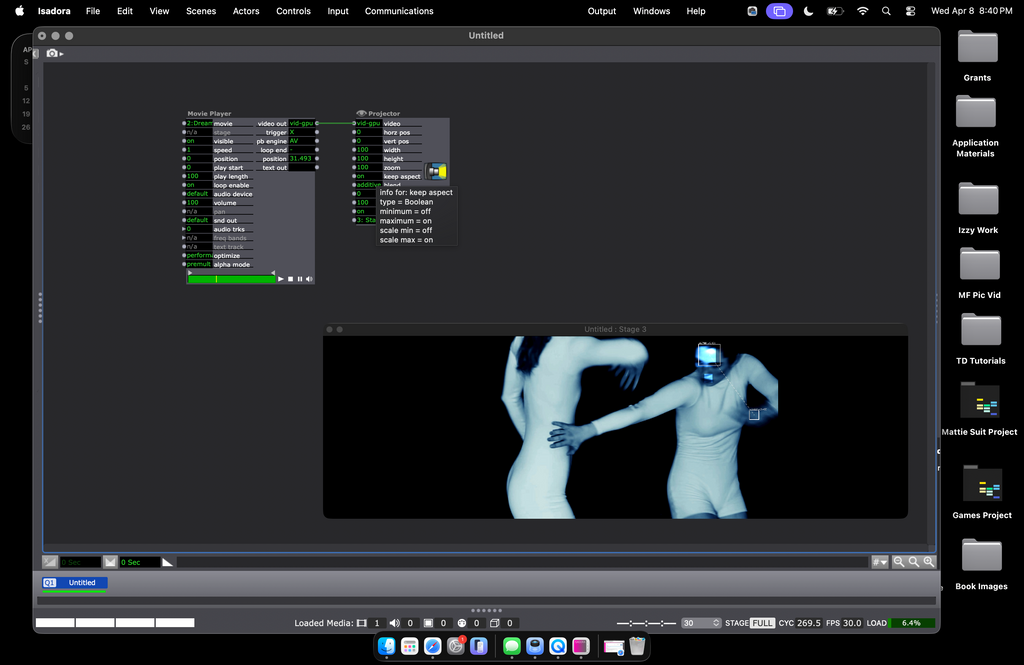
Task: Click the green movie position scrub bar
Action: coord(231,279)
